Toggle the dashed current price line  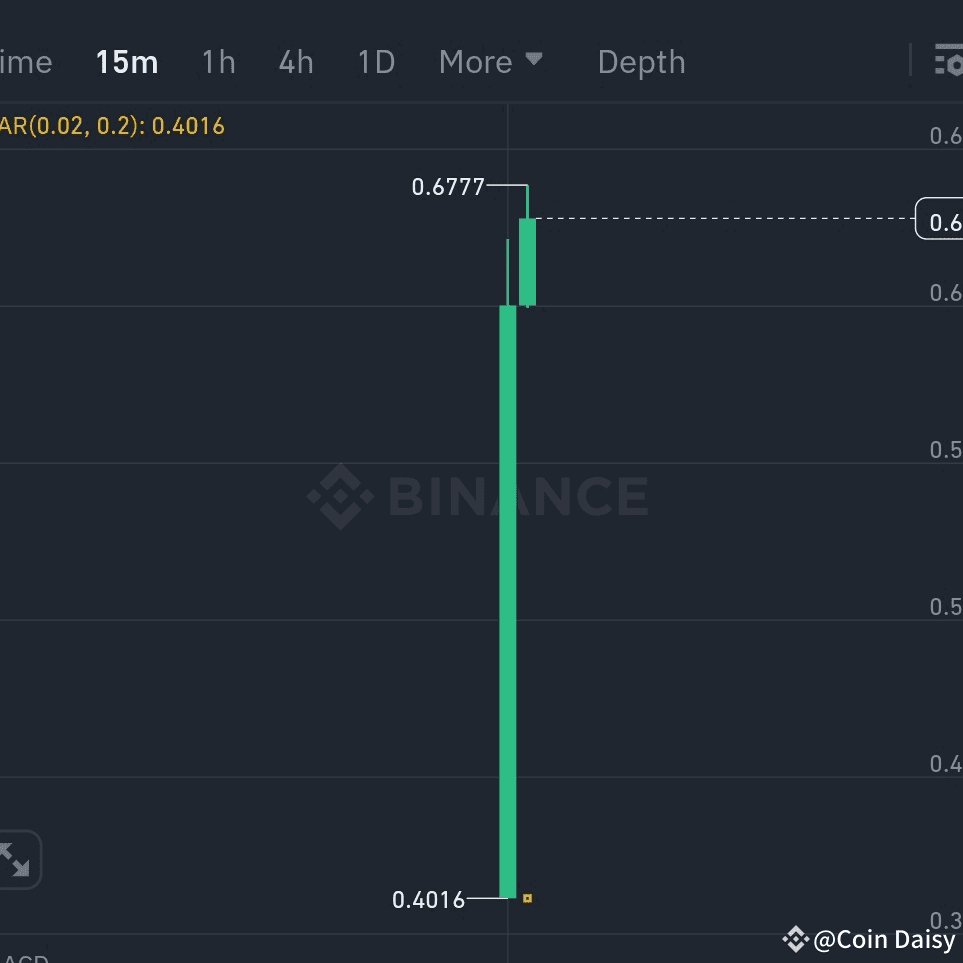pos(720,218)
